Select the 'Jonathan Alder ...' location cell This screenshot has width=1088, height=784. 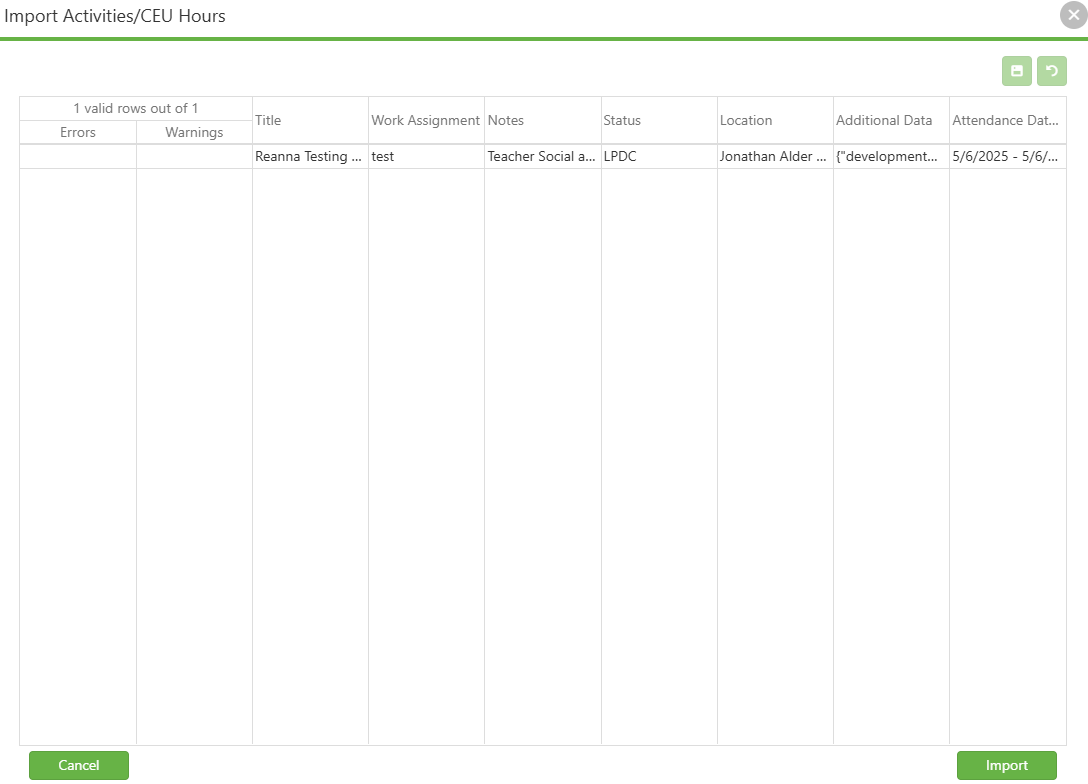click(775, 156)
